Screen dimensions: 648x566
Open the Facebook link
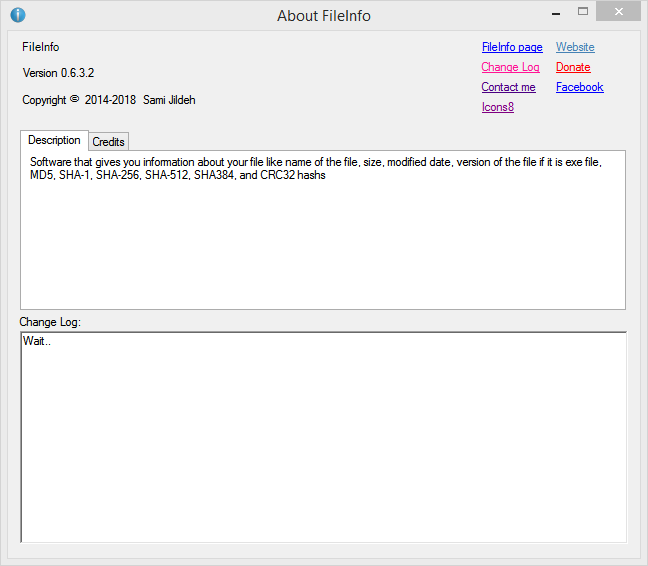coord(579,87)
